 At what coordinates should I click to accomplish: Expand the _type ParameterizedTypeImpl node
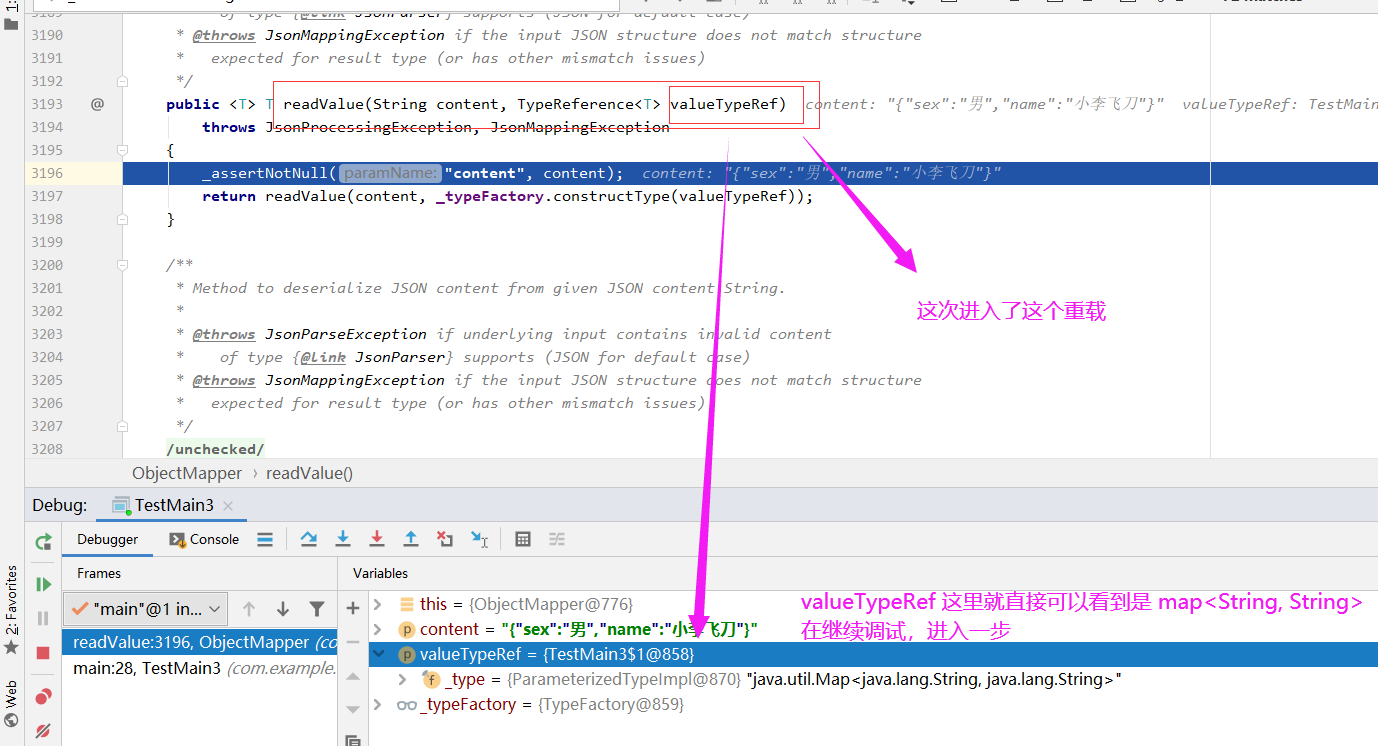pyautogui.click(x=401, y=679)
